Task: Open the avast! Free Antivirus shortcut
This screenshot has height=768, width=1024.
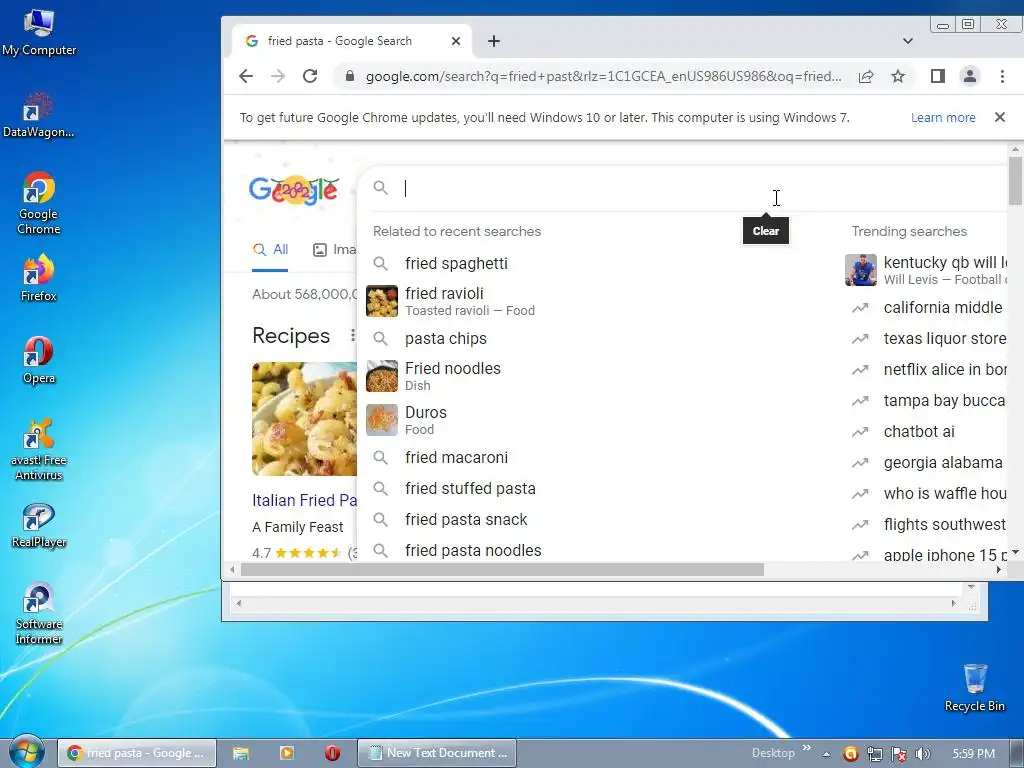Action: (x=39, y=449)
